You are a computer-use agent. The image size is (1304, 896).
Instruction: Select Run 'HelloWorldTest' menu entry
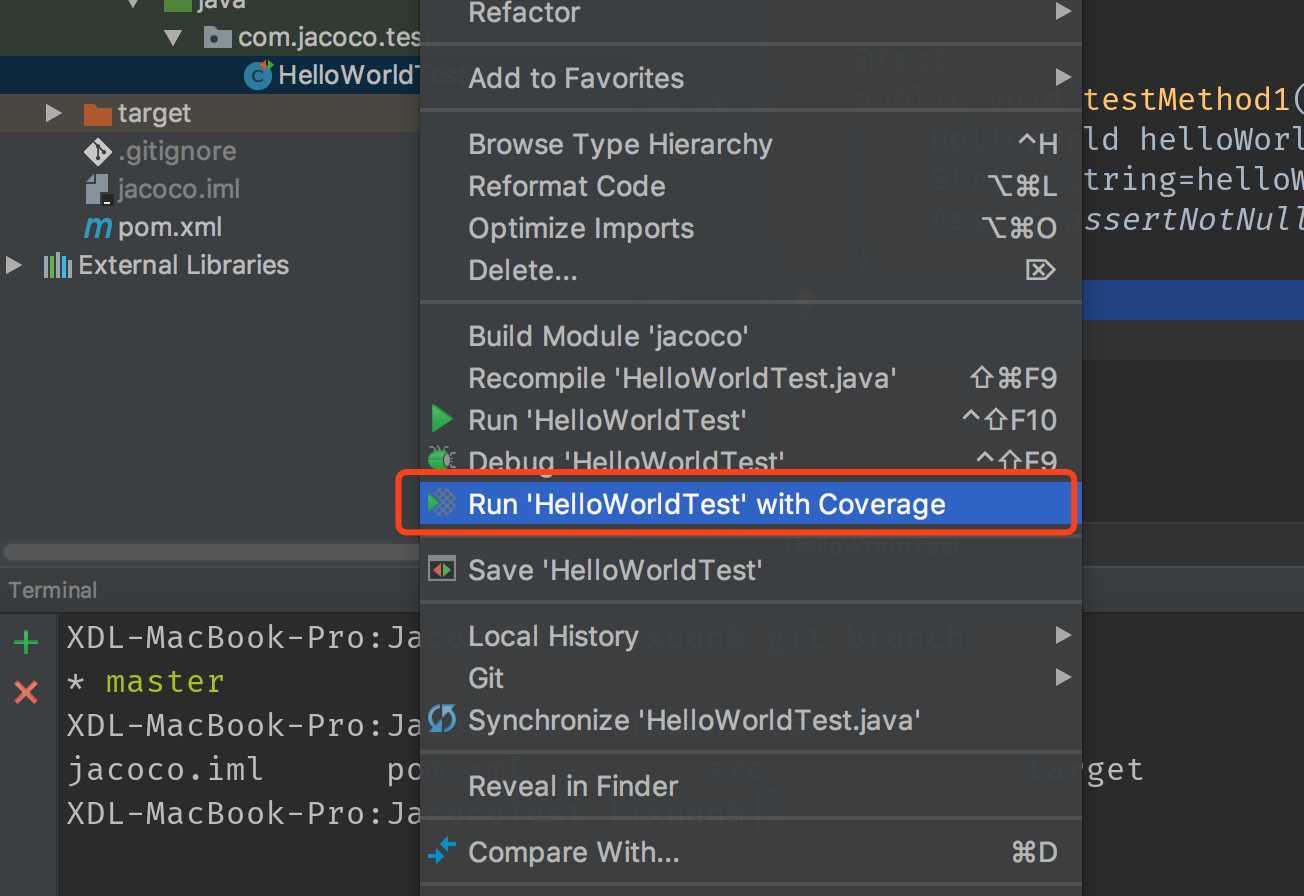point(750,420)
